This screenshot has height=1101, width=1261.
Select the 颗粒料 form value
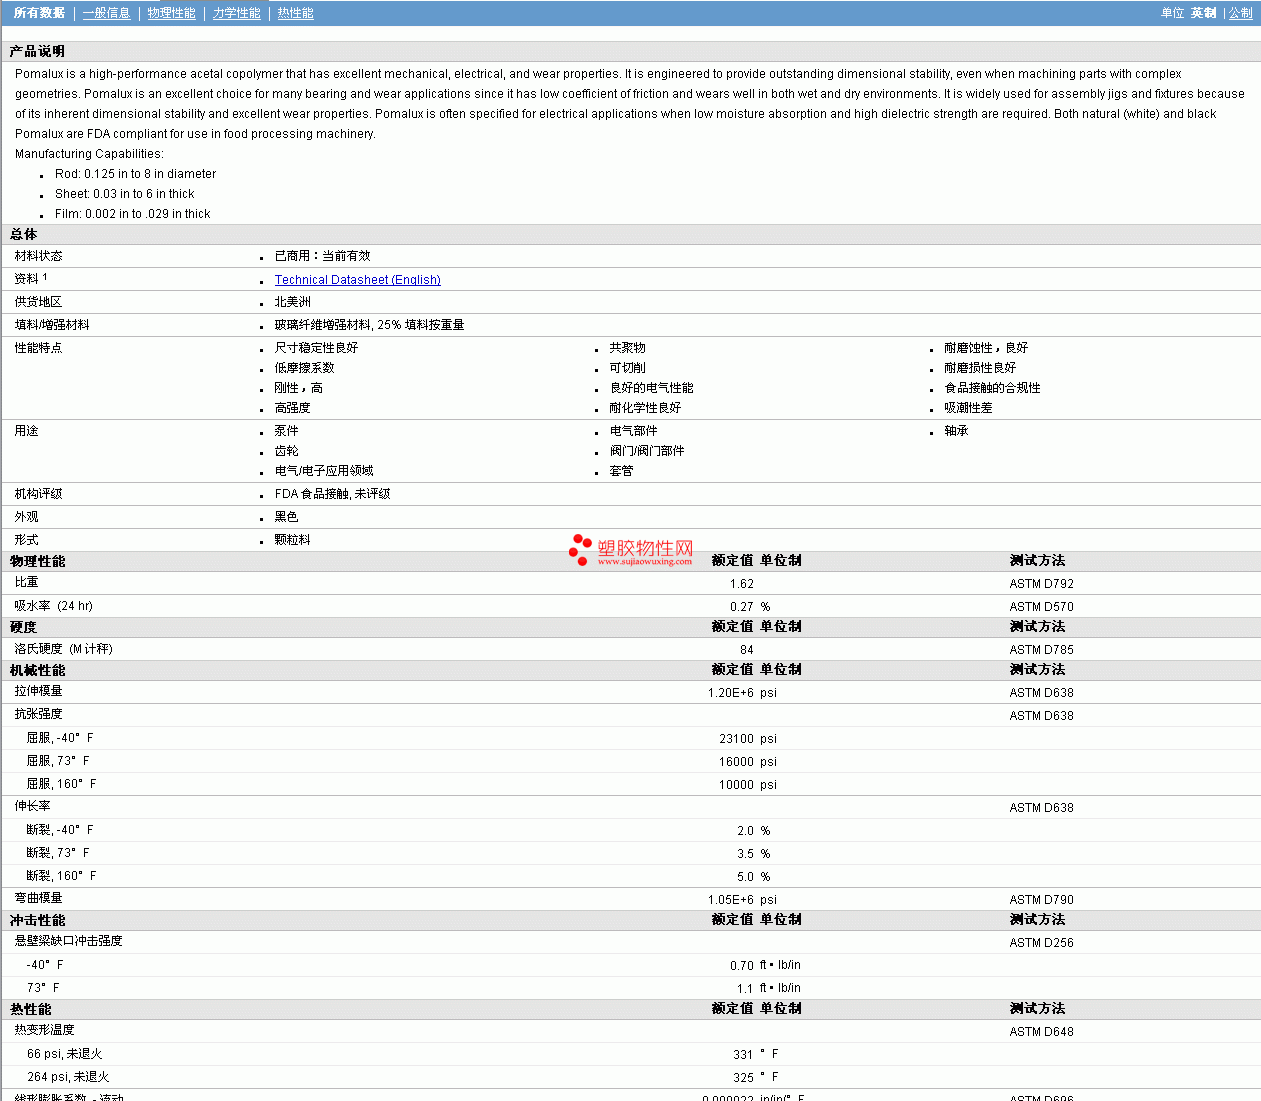[293, 540]
